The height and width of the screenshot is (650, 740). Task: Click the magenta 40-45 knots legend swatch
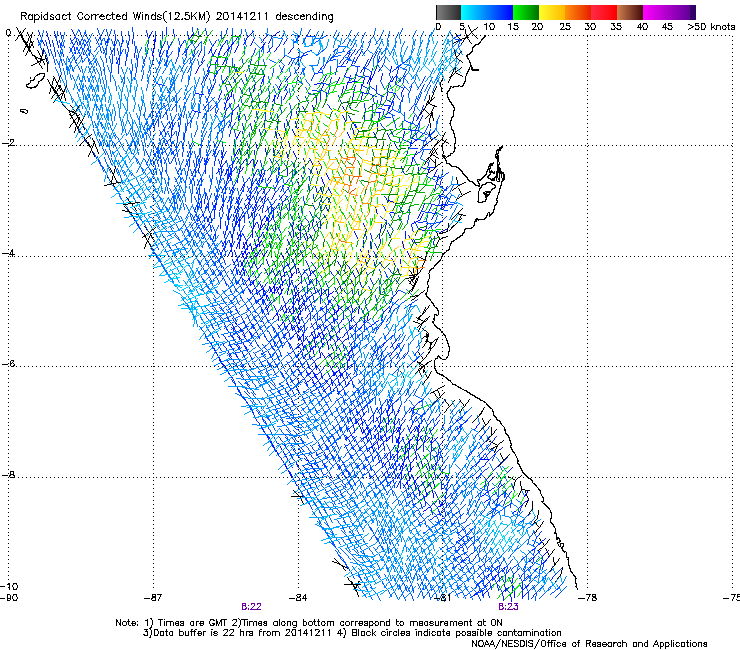click(x=656, y=12)
